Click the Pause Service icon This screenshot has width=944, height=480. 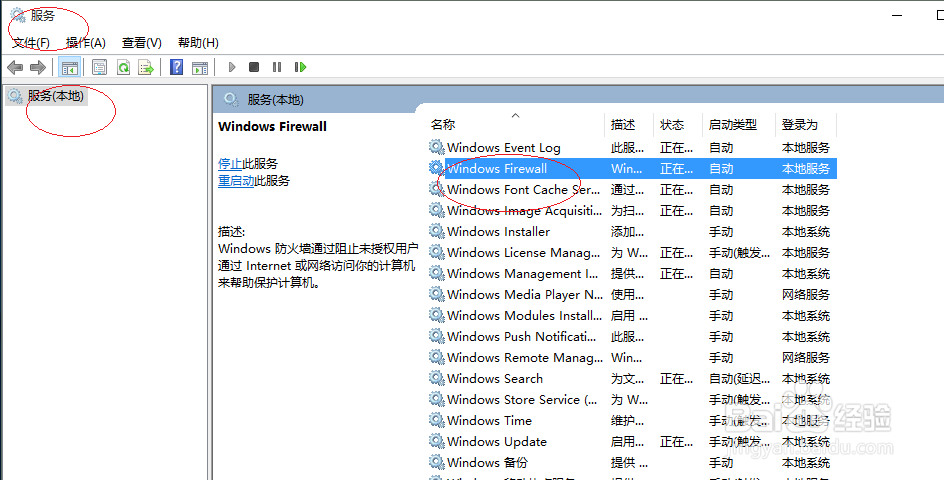point(277,67)
